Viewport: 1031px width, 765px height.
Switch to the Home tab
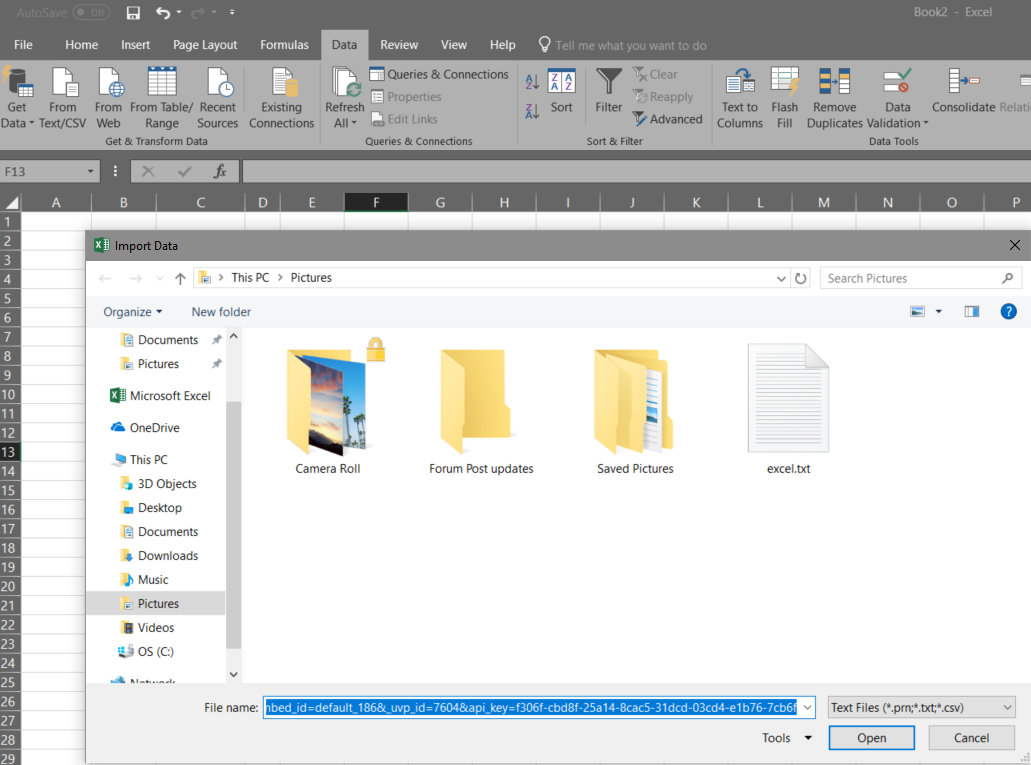(x=82, y=45)
